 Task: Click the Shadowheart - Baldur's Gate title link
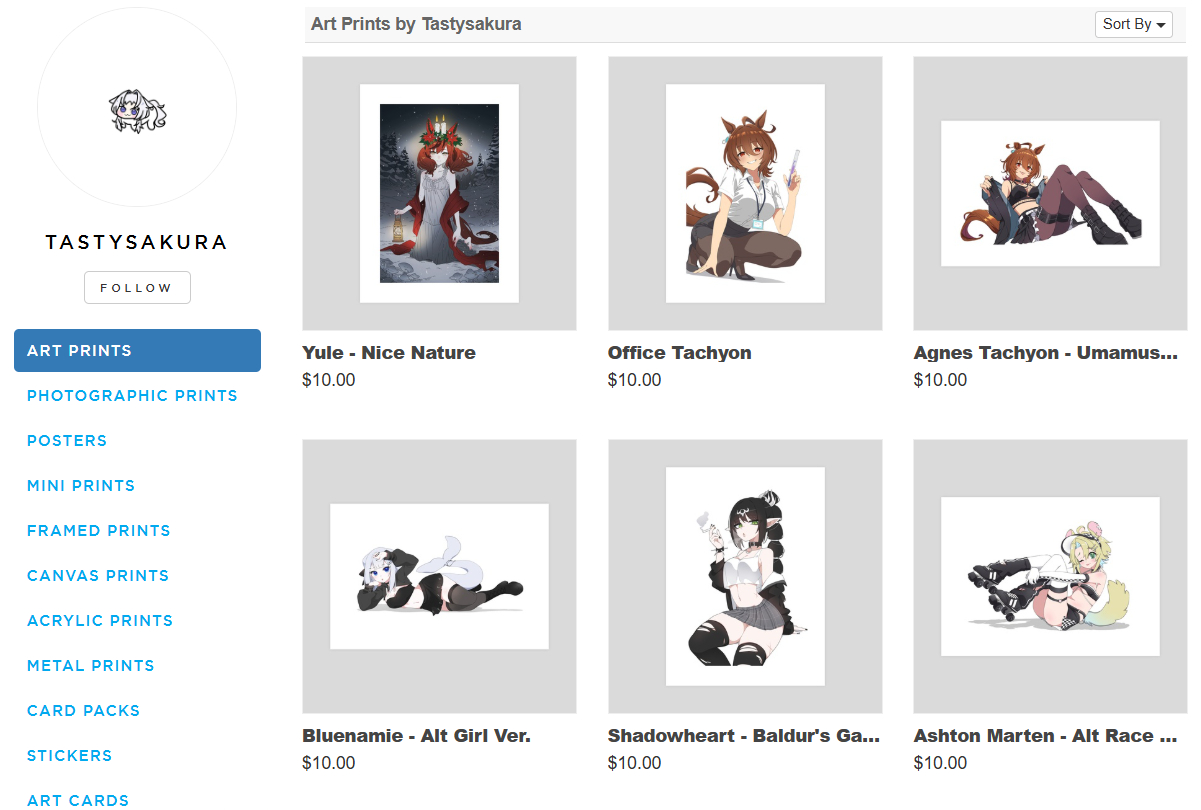pyautogui.click(x=744, y=736)
